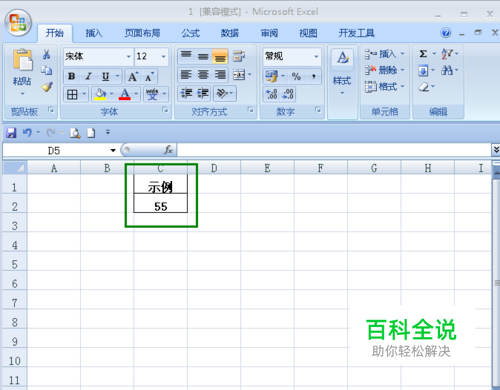Increase font size with large A
The image size is (500, 390).
click(133, 77)
